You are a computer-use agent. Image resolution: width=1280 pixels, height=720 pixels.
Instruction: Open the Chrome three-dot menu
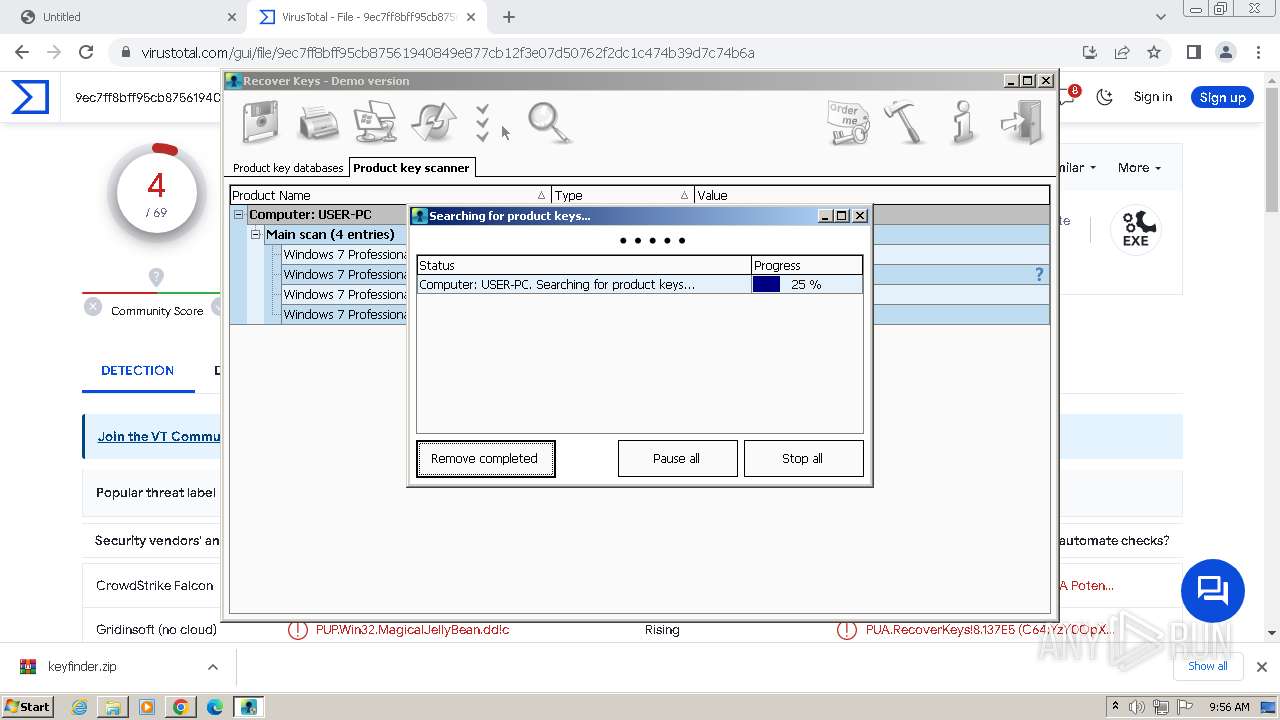tap(1257, 53)
